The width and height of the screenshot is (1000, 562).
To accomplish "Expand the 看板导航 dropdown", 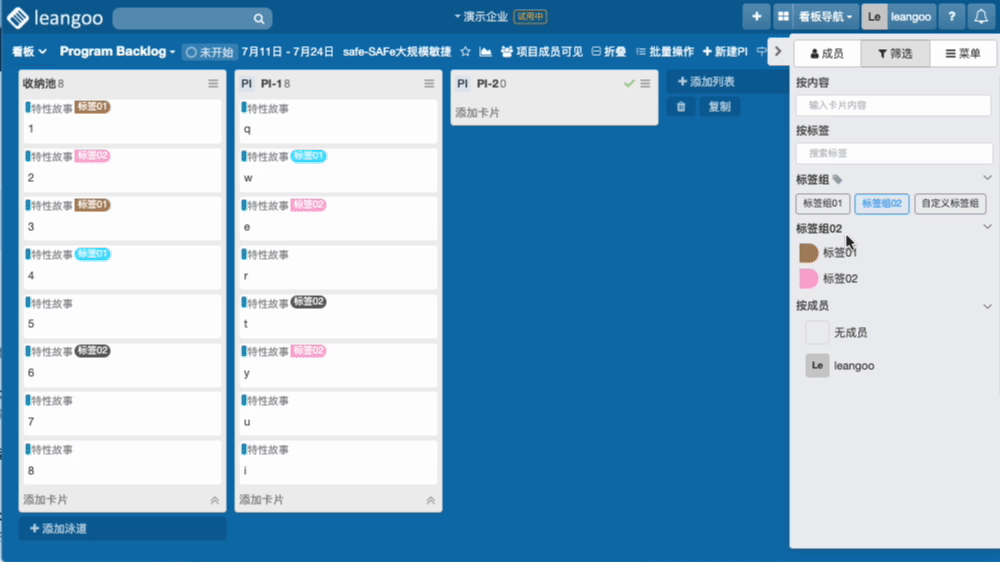I will tap(826, 17).
